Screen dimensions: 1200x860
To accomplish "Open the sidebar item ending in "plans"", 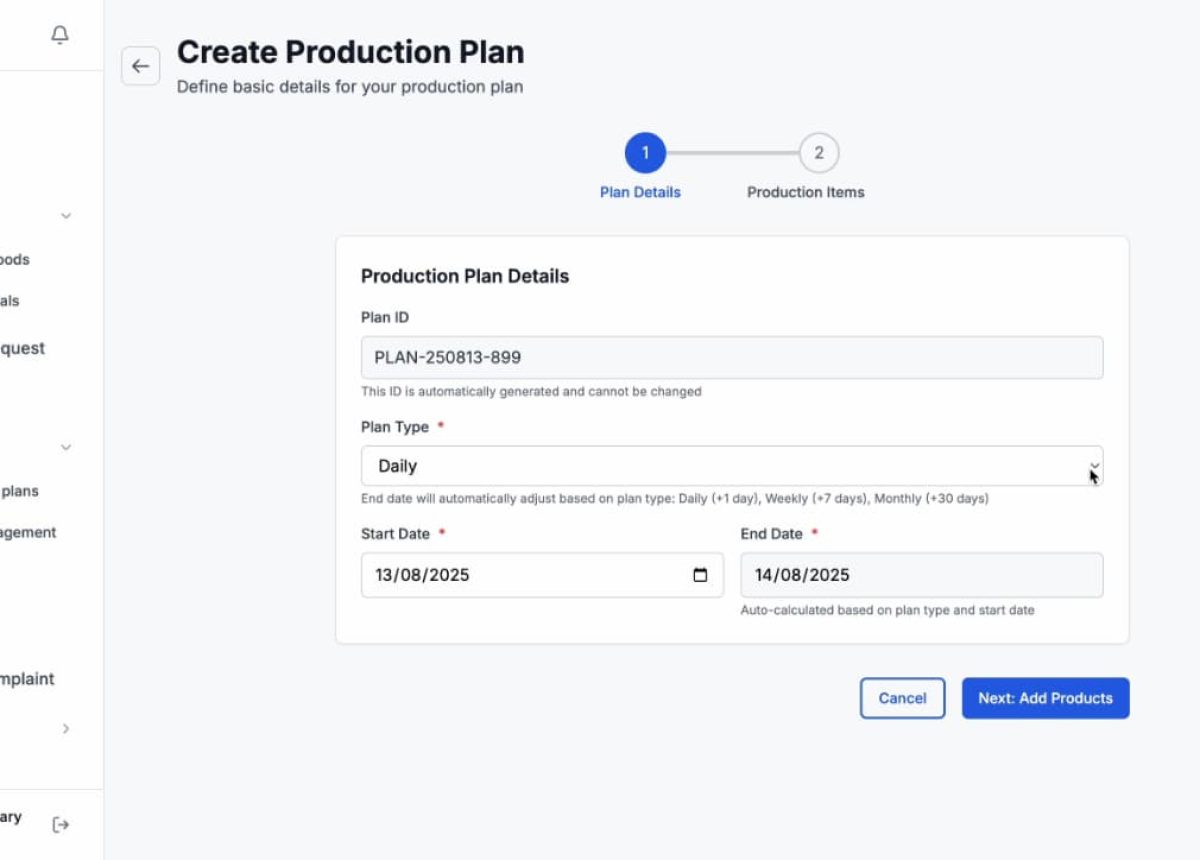I will pyautogui.click(x=20, y=491).
